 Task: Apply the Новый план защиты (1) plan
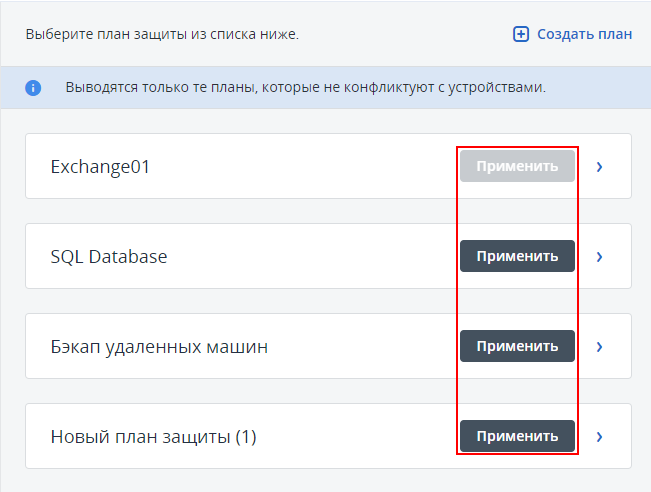[x=517, y=436]
